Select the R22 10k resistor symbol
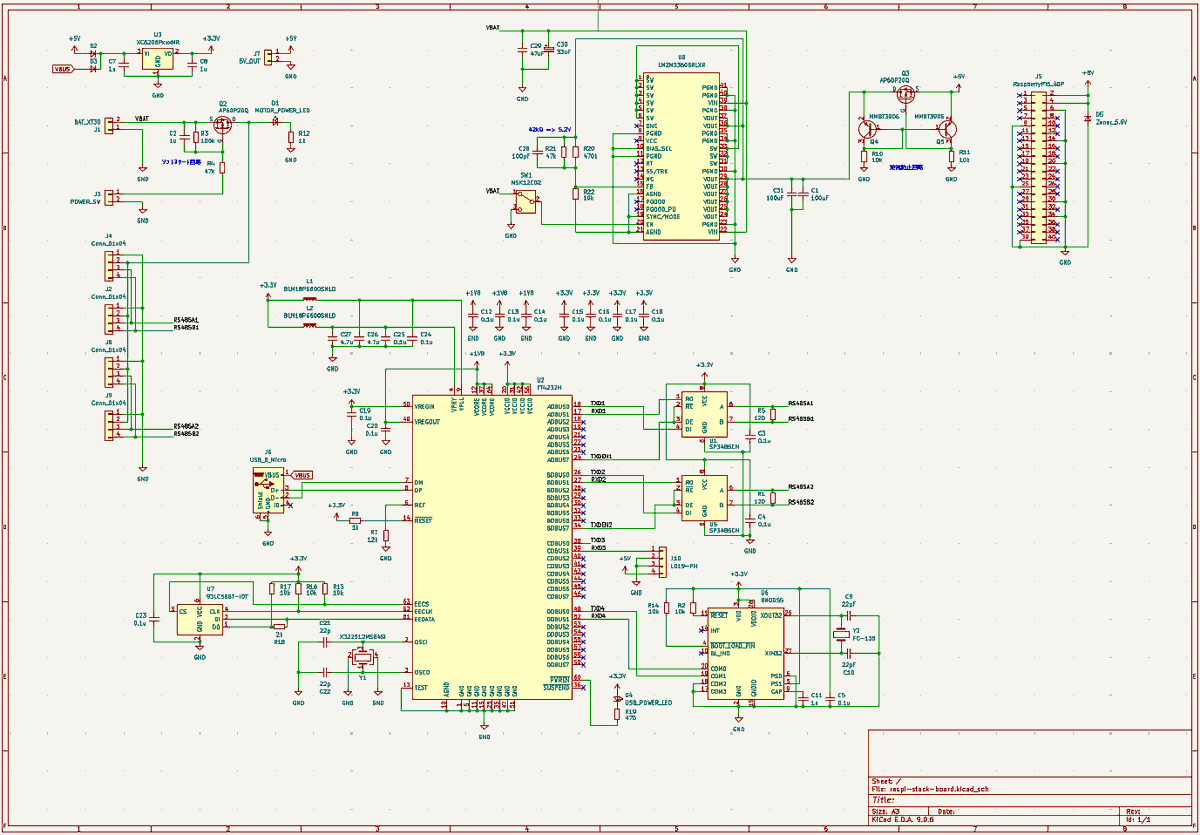The image size is (1200, 835). coord(576,194)
